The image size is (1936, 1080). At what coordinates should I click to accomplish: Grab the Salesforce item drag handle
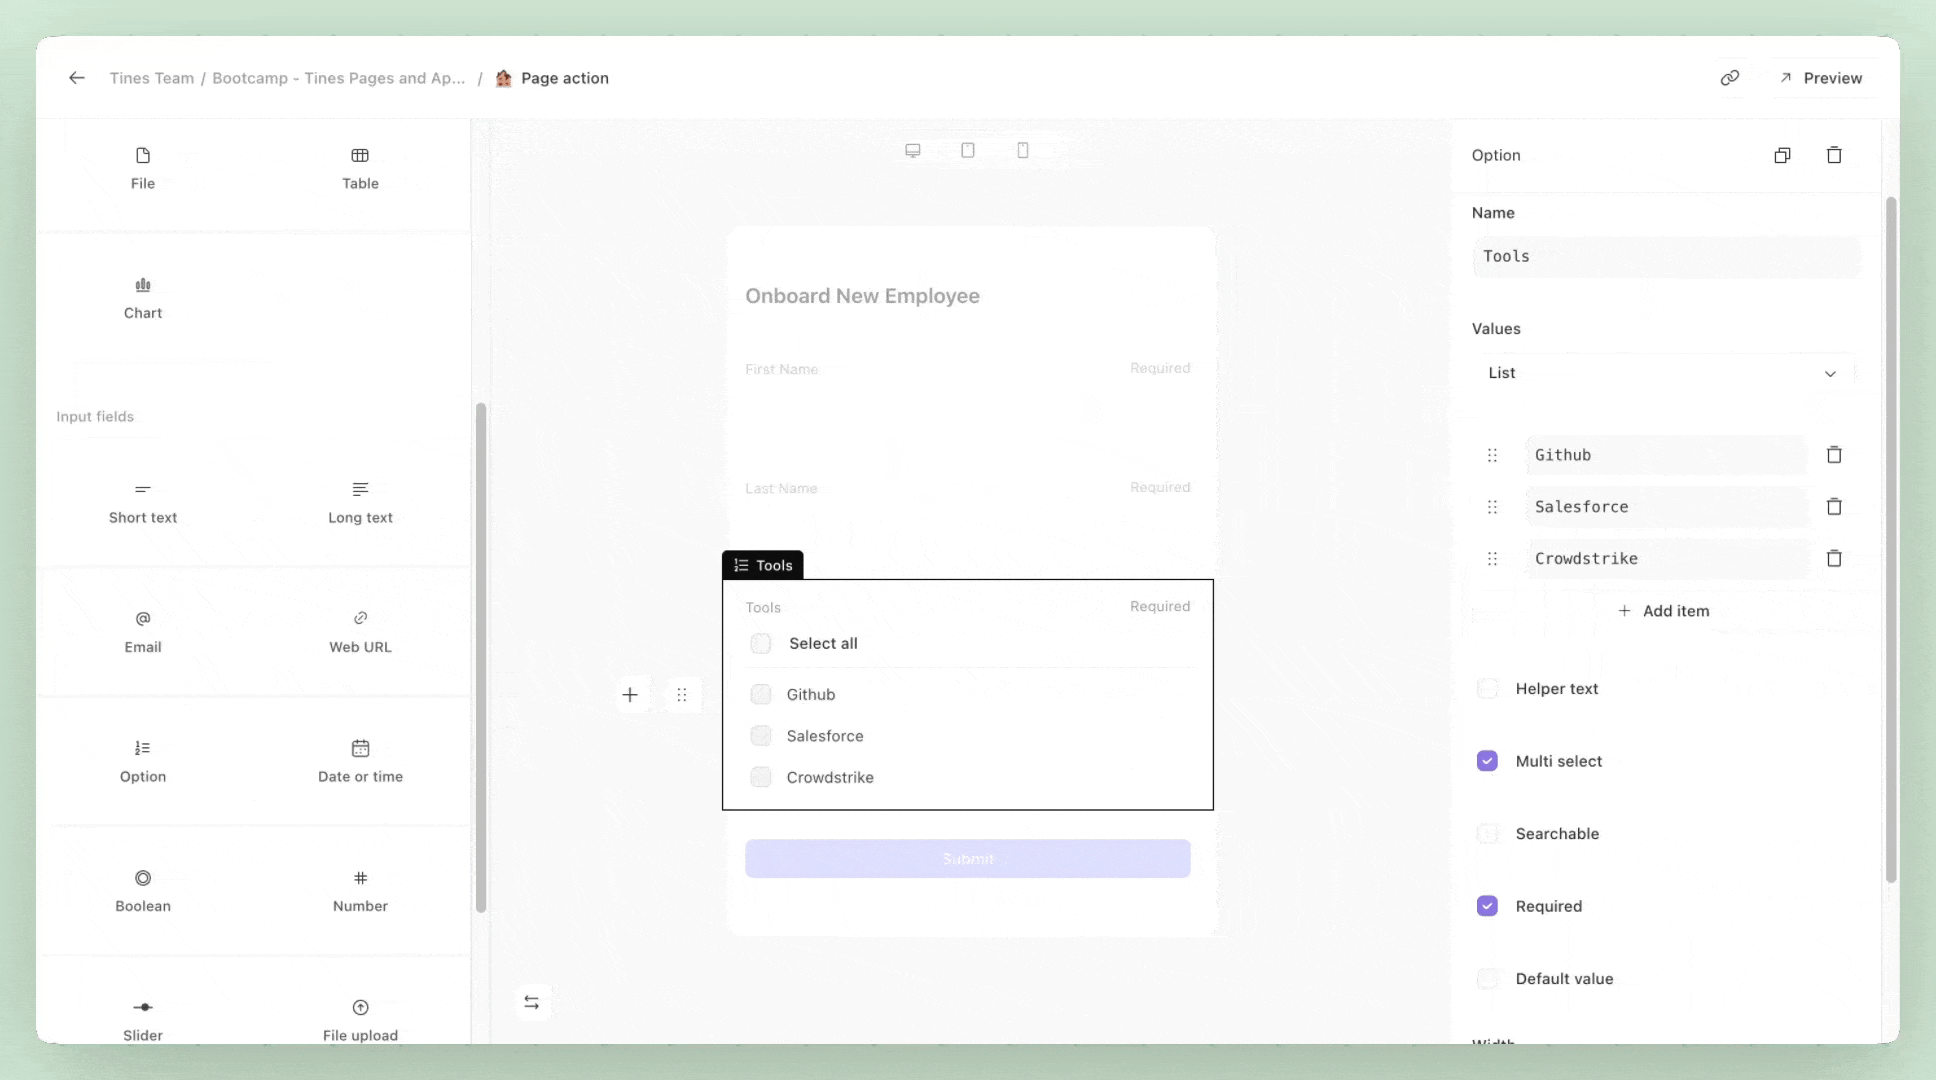[1492, 507]
